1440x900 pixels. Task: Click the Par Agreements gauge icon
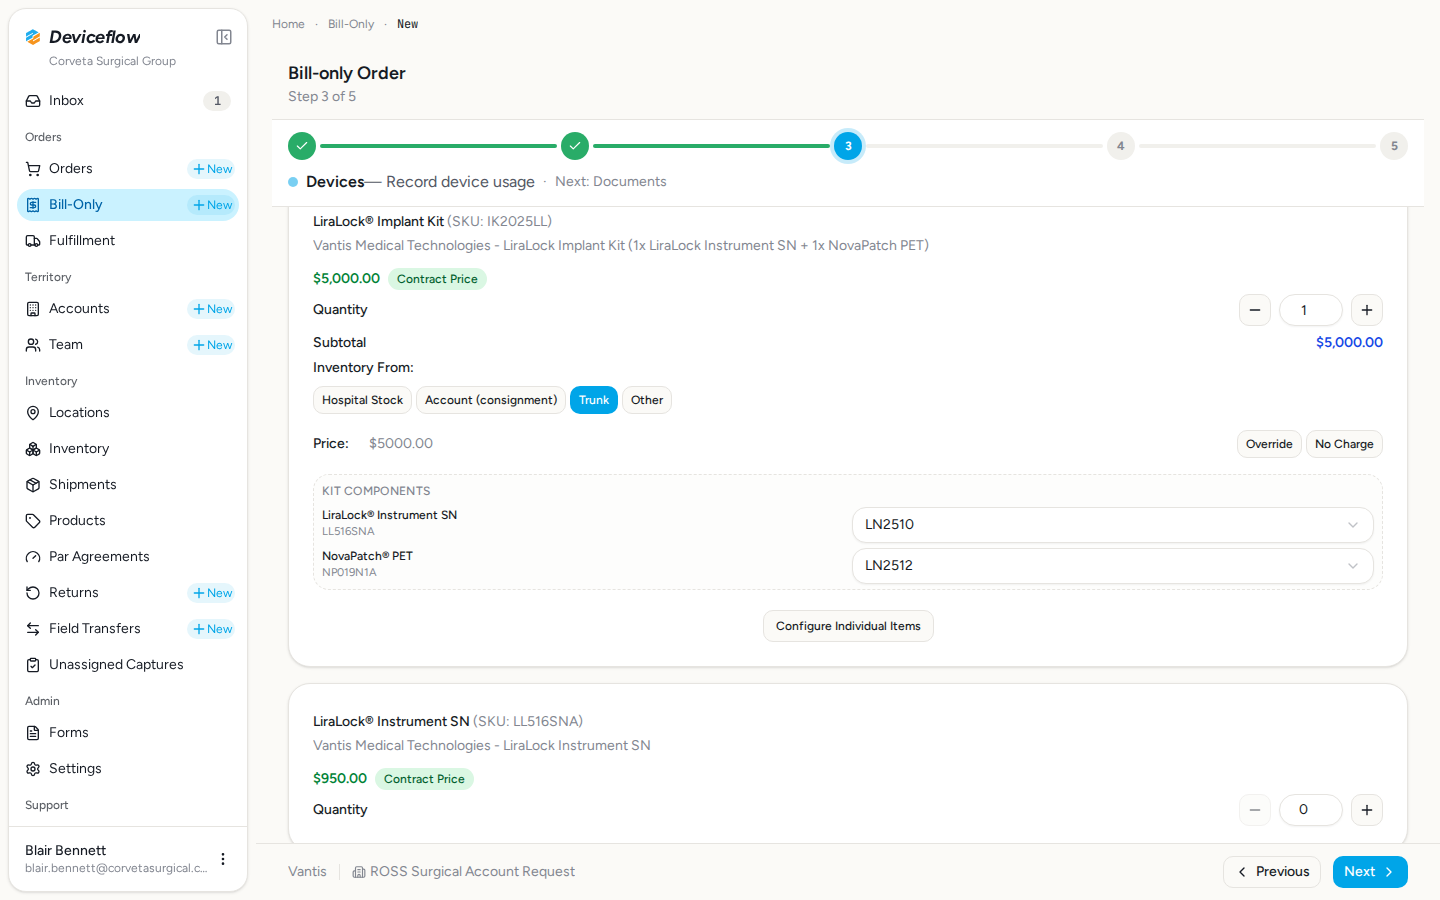pos(33,557)
